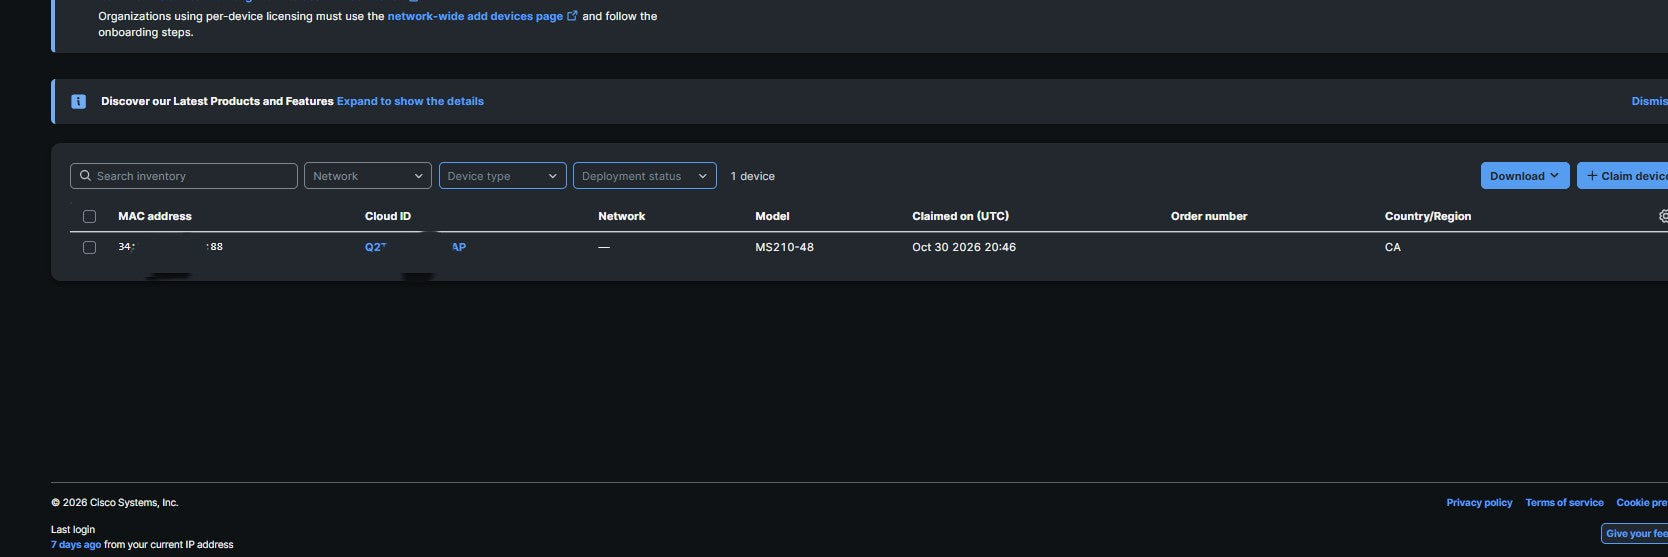Sort by Country/Region column header
This screenshot has width=1668, height=557.
[1428, 216]
